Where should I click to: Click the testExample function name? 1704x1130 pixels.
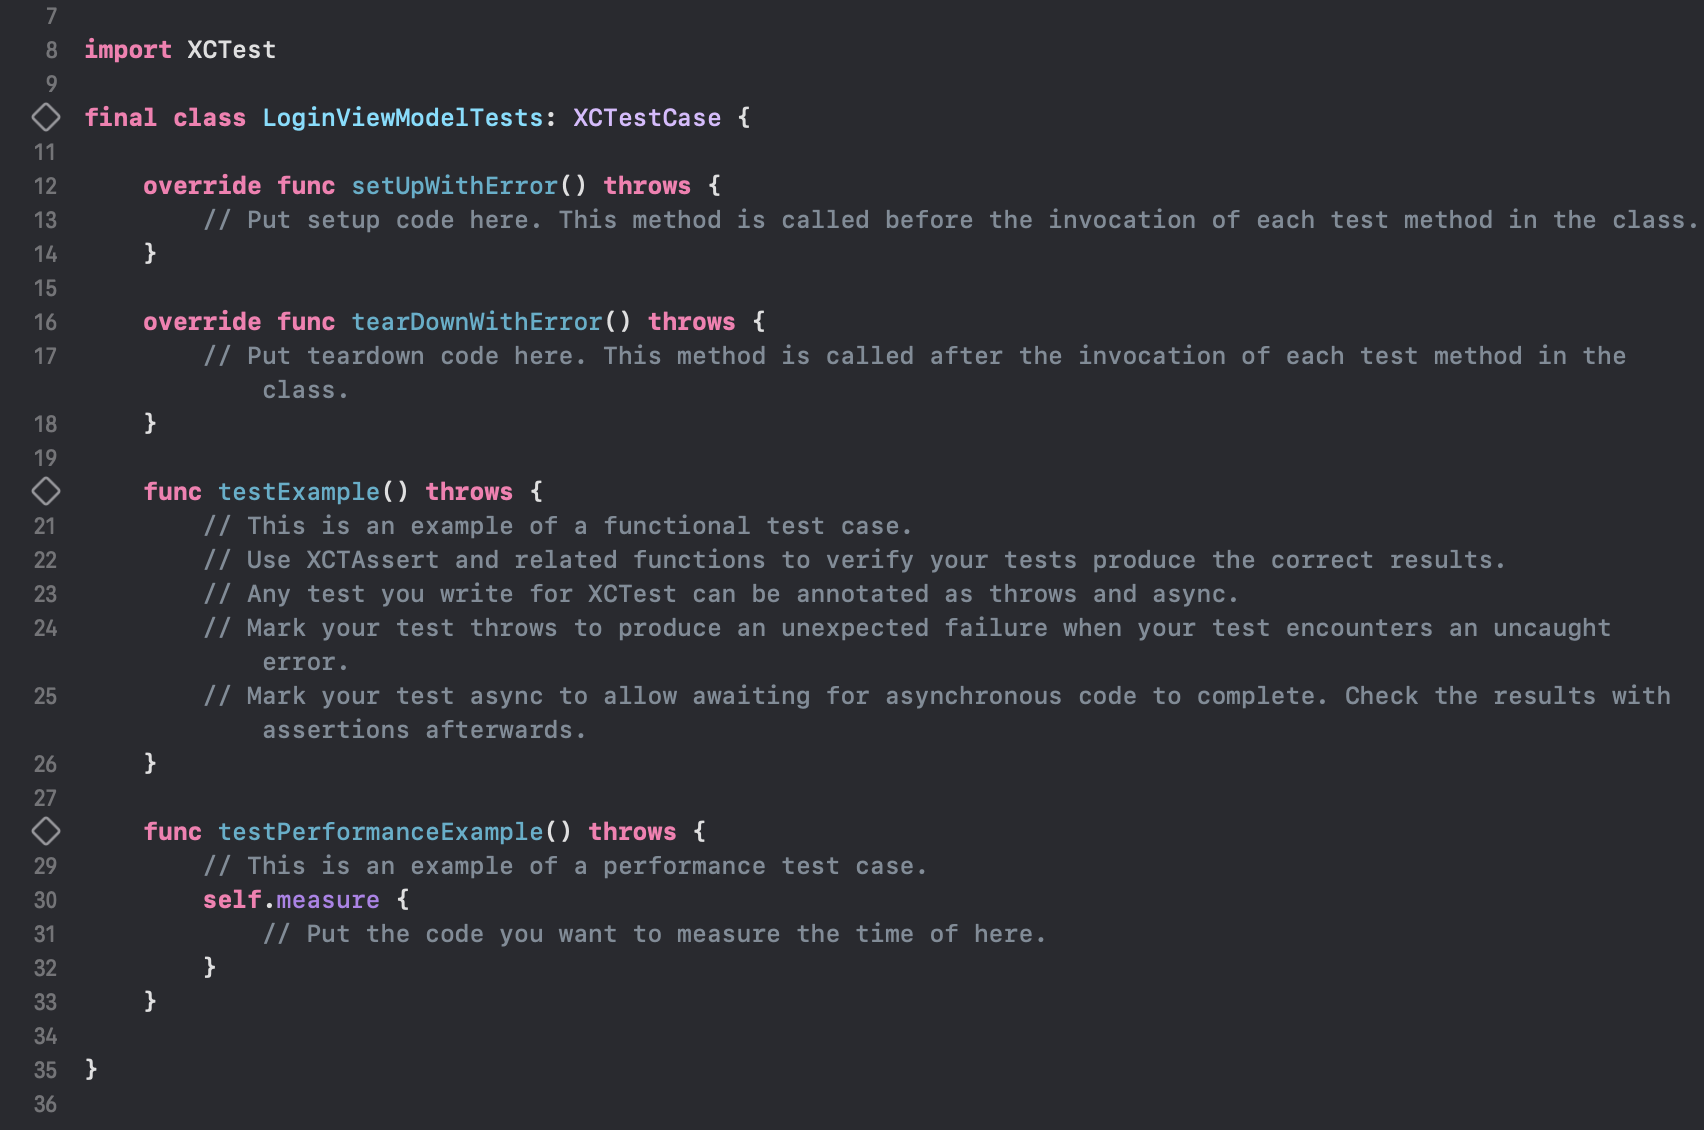point(299,492)
